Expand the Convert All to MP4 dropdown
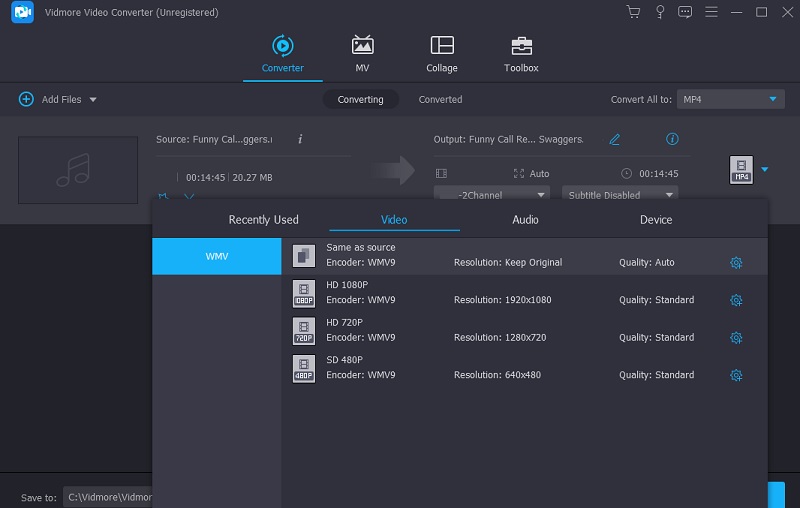The image size is (800, 508). 730,100
